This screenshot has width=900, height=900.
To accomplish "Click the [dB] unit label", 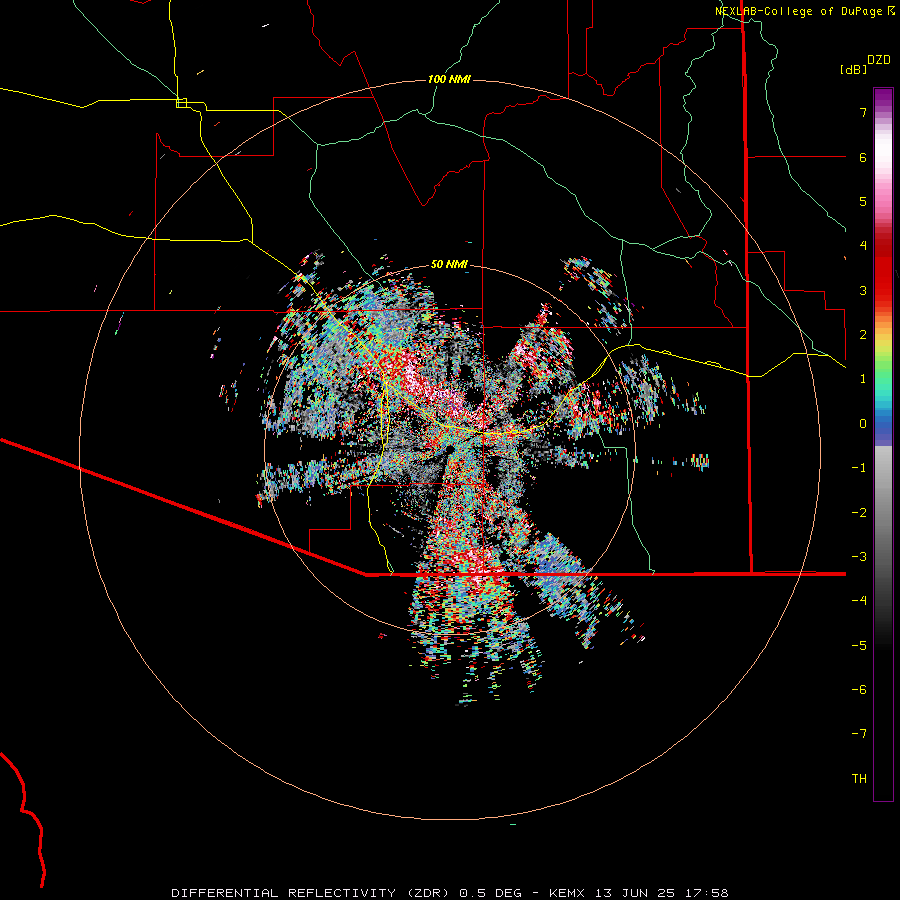I will [x=854, y=69].
